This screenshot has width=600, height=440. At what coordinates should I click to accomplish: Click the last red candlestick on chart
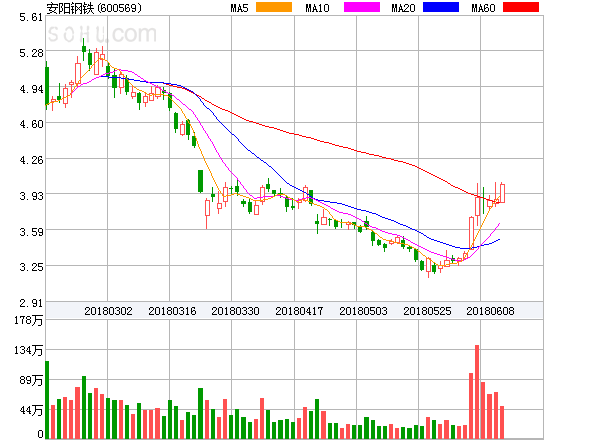click(x=502, y=193)
